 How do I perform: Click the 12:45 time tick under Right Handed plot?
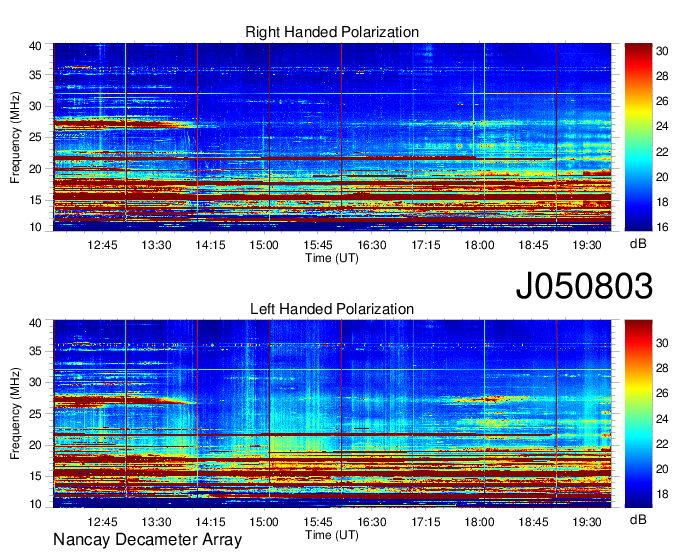pos(102,245)
